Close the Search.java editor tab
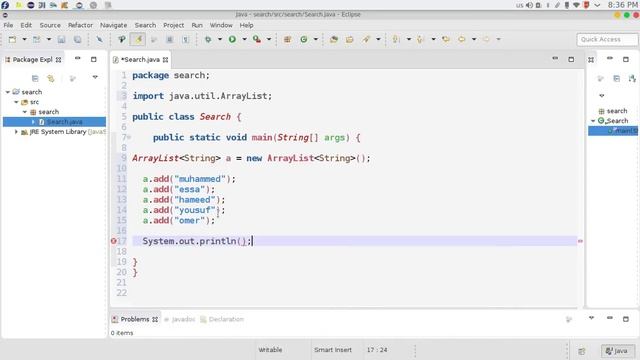 pos(165,60)
